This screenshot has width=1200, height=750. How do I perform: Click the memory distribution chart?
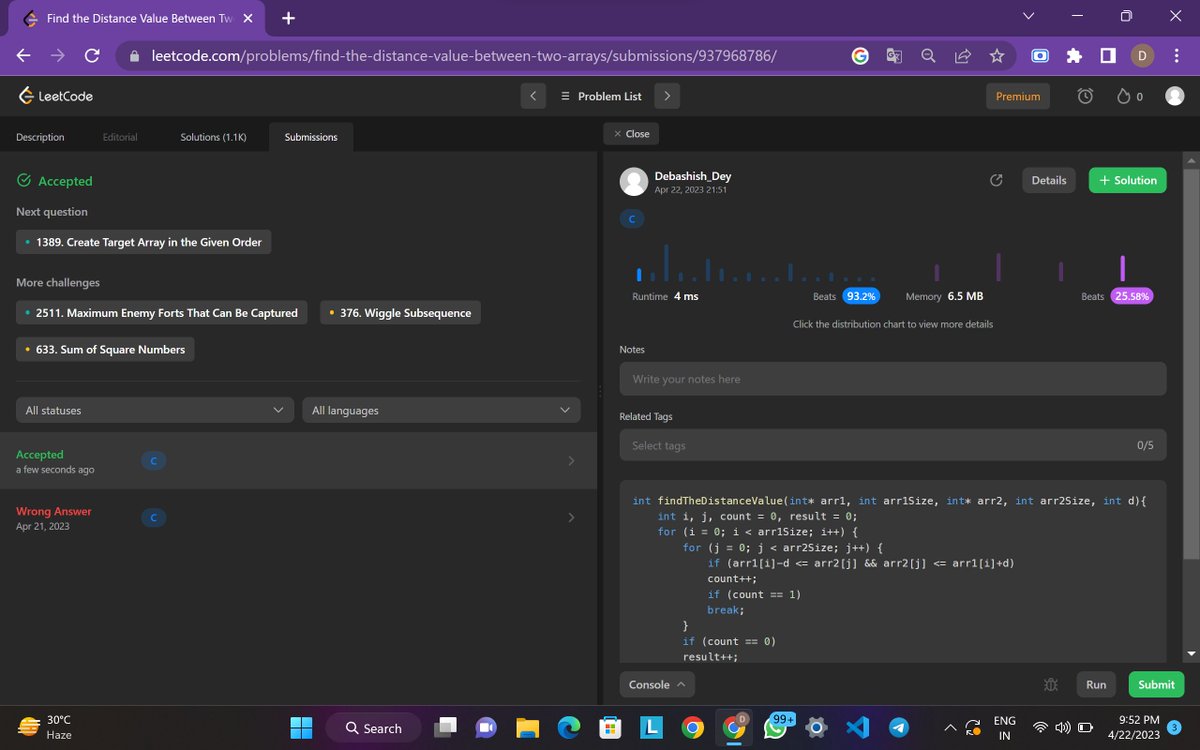[1030, 265]
